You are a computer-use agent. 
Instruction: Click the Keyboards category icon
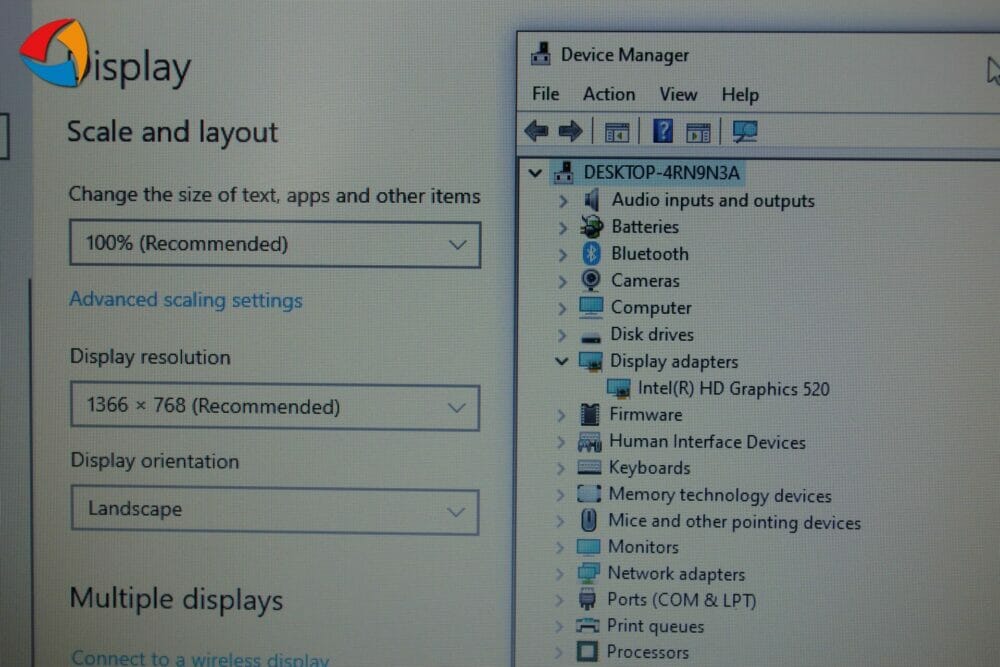(589, 467)
